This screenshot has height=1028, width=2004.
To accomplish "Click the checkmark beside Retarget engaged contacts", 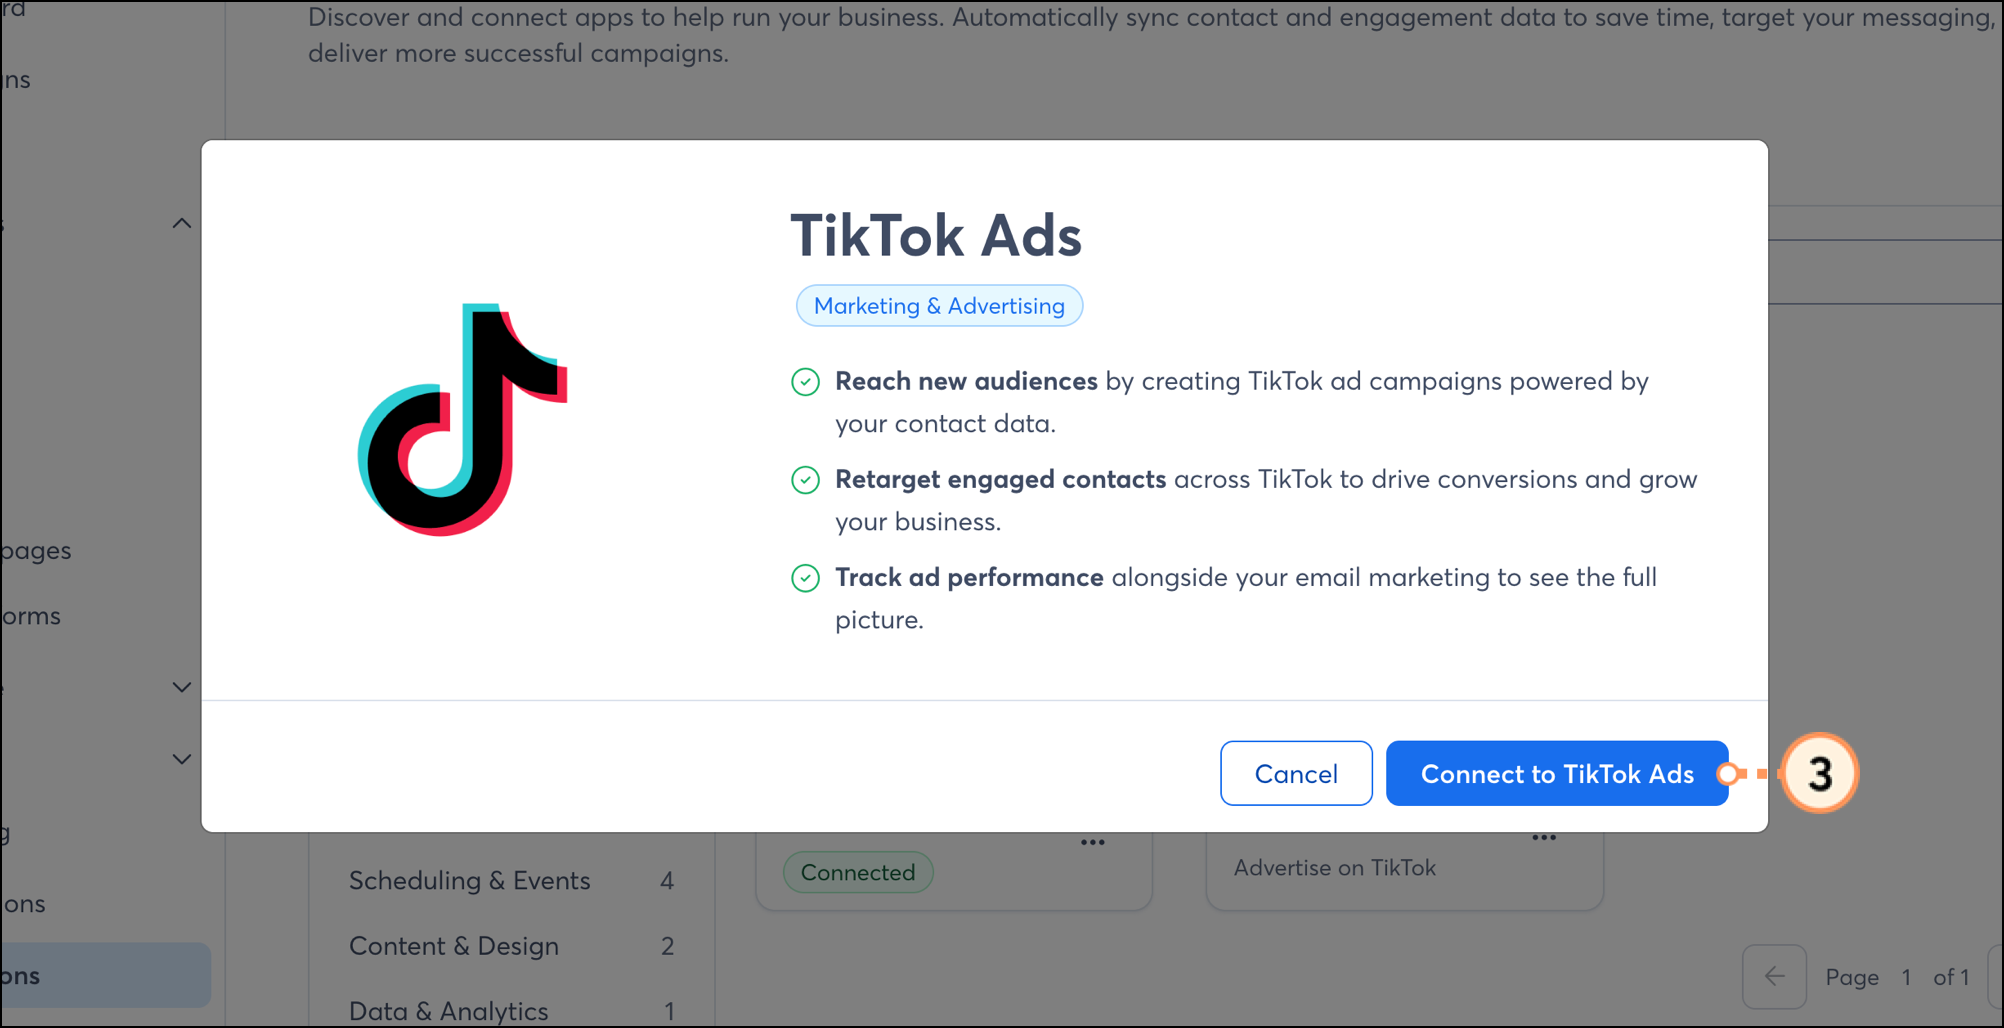I will 806,479.
